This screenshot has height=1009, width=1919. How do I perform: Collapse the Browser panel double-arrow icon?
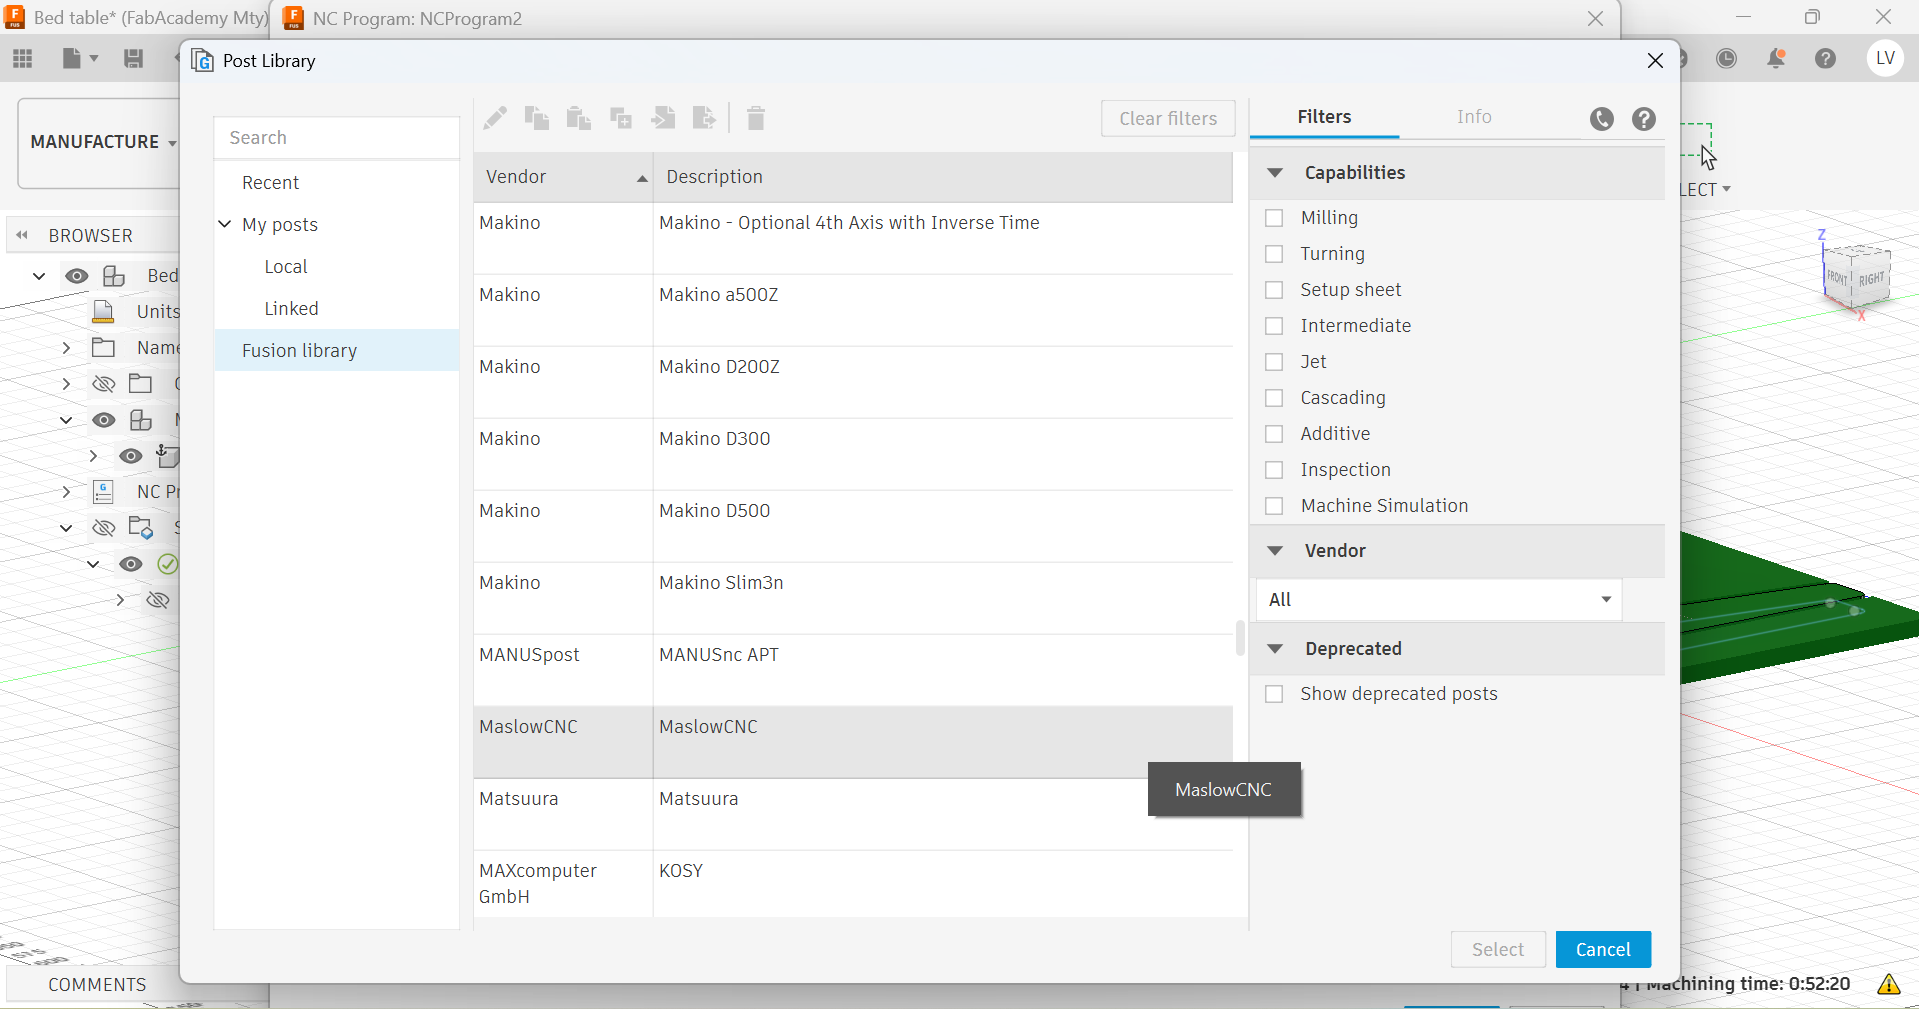[x=22, y=235]
